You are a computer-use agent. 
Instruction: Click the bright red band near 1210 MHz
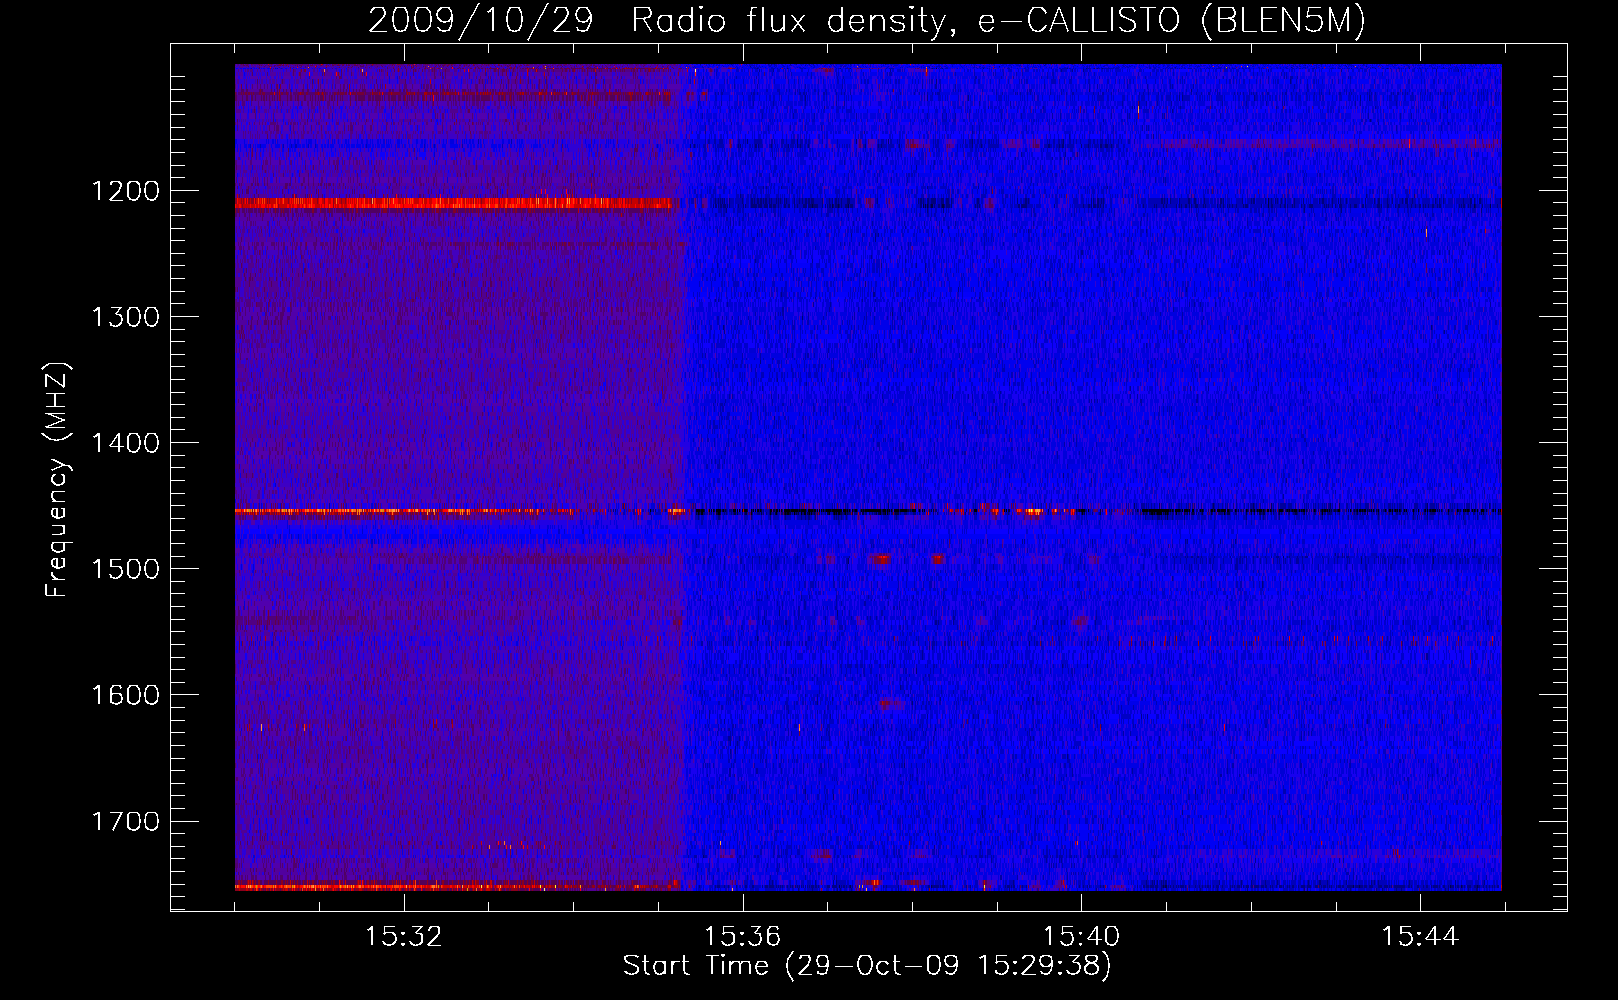[455, 203]
